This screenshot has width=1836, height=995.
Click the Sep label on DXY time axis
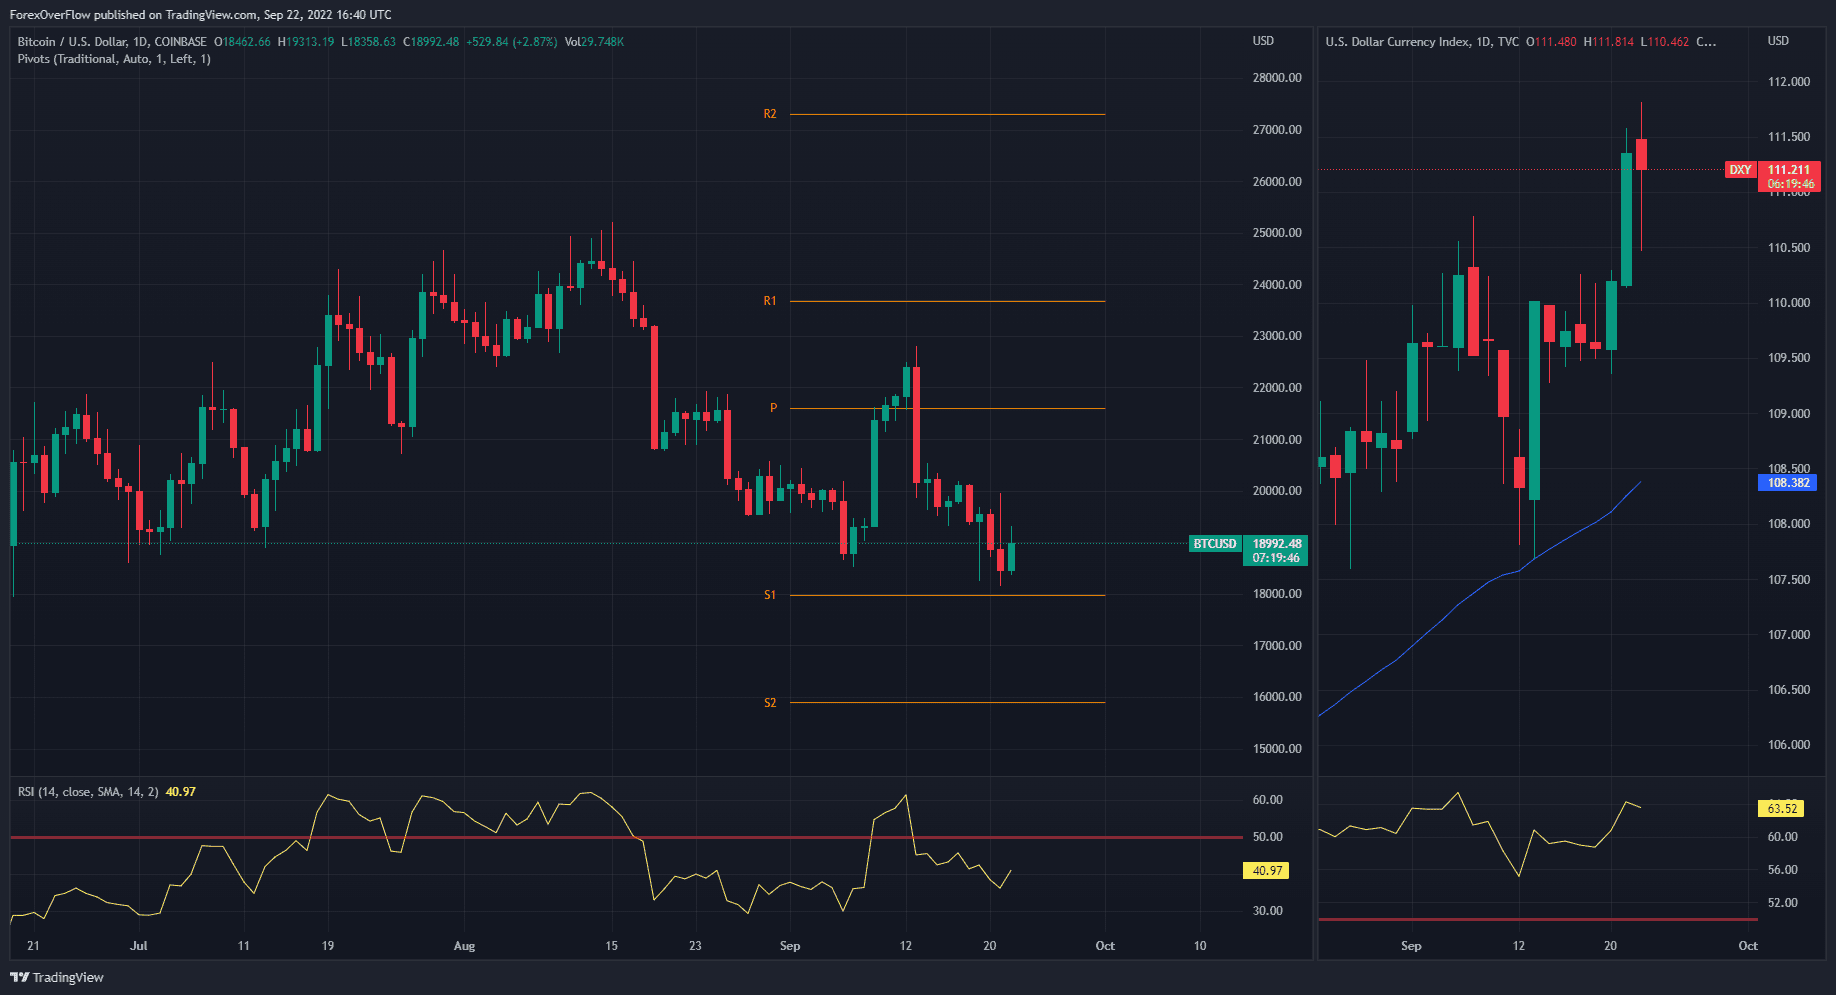point(1411,946)
